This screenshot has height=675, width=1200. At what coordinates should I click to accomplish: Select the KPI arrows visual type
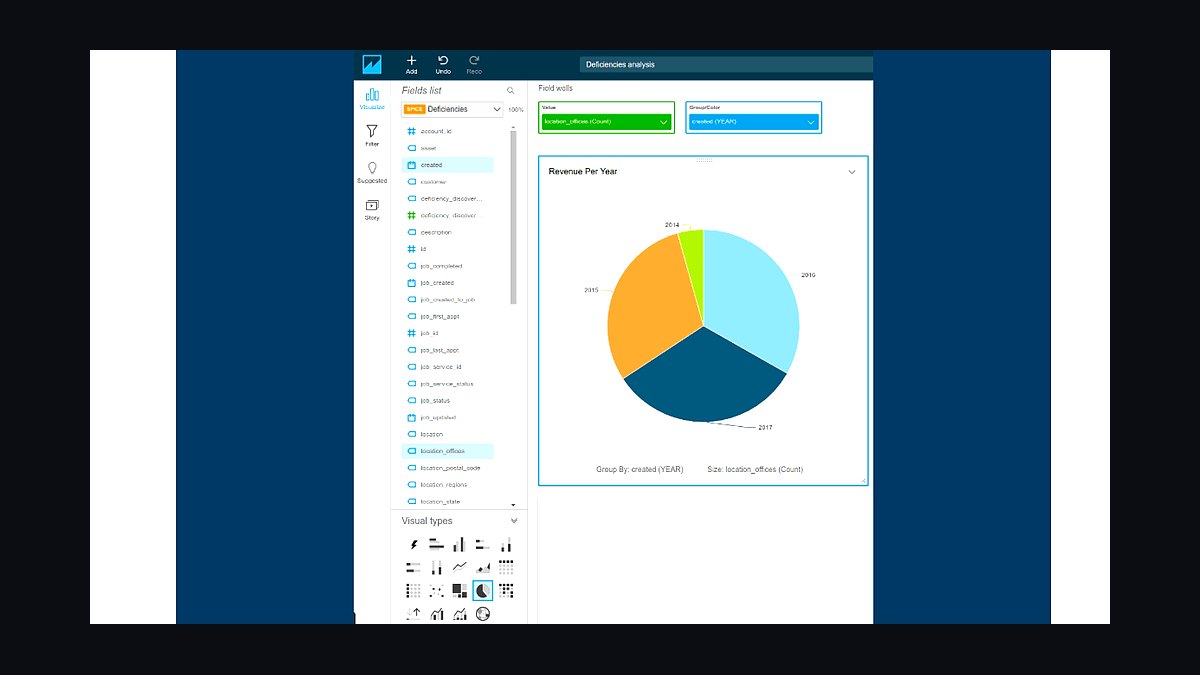[x=413, y=613]
